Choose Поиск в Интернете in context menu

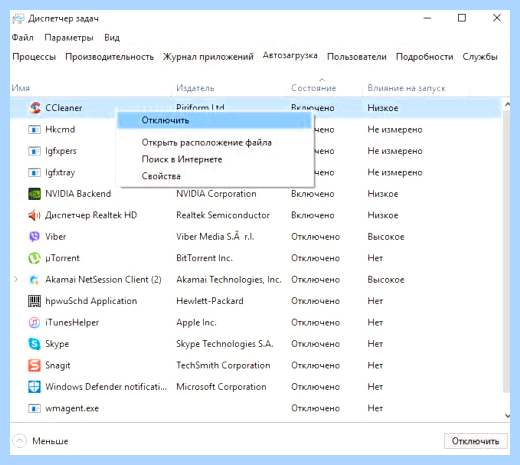click(214, 159)
